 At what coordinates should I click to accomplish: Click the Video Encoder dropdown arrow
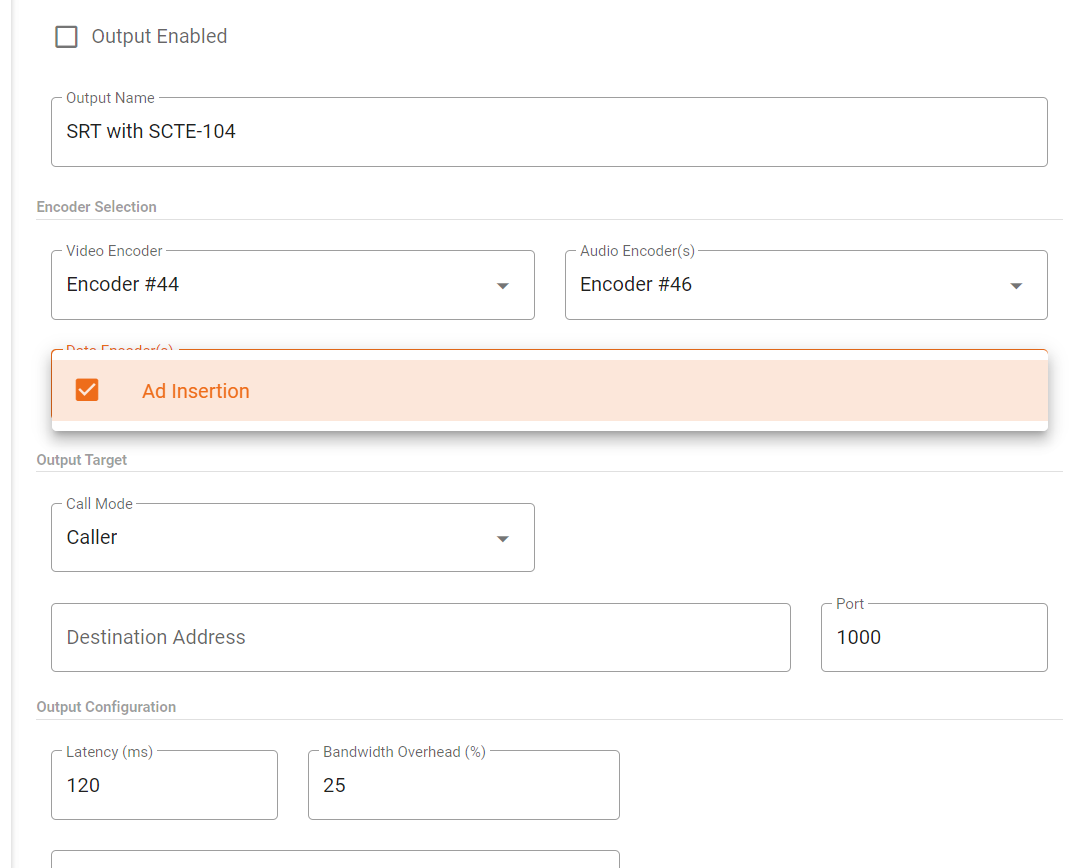(502, 285)
